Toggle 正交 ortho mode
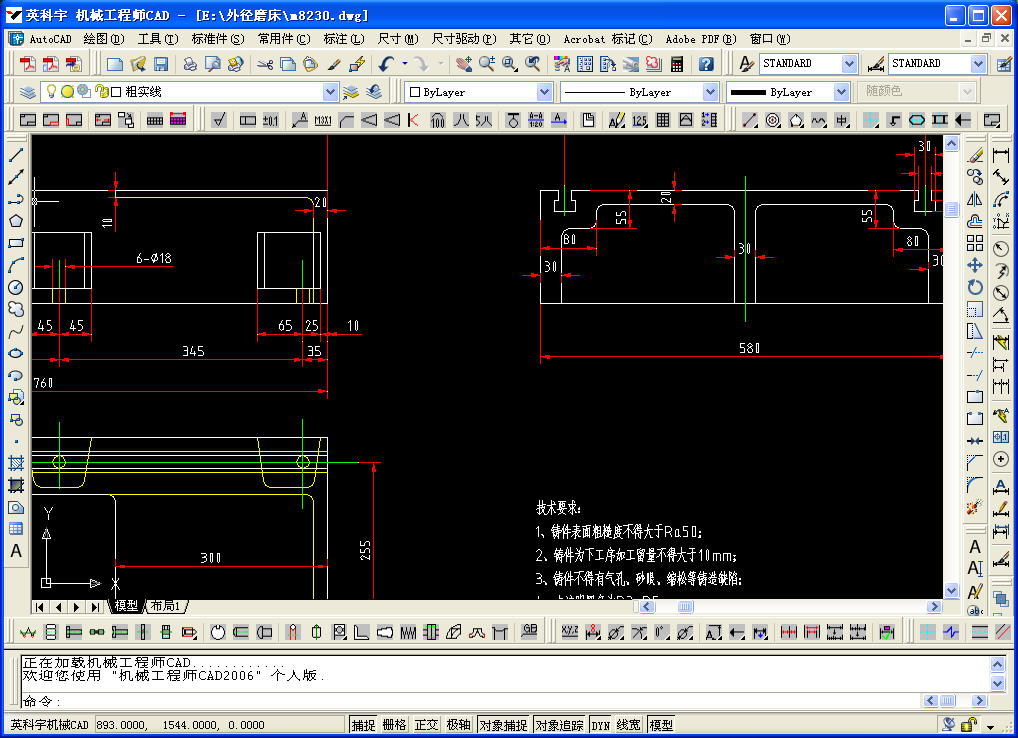Viewport: 1018px width, 738px height. coord(427,725)
